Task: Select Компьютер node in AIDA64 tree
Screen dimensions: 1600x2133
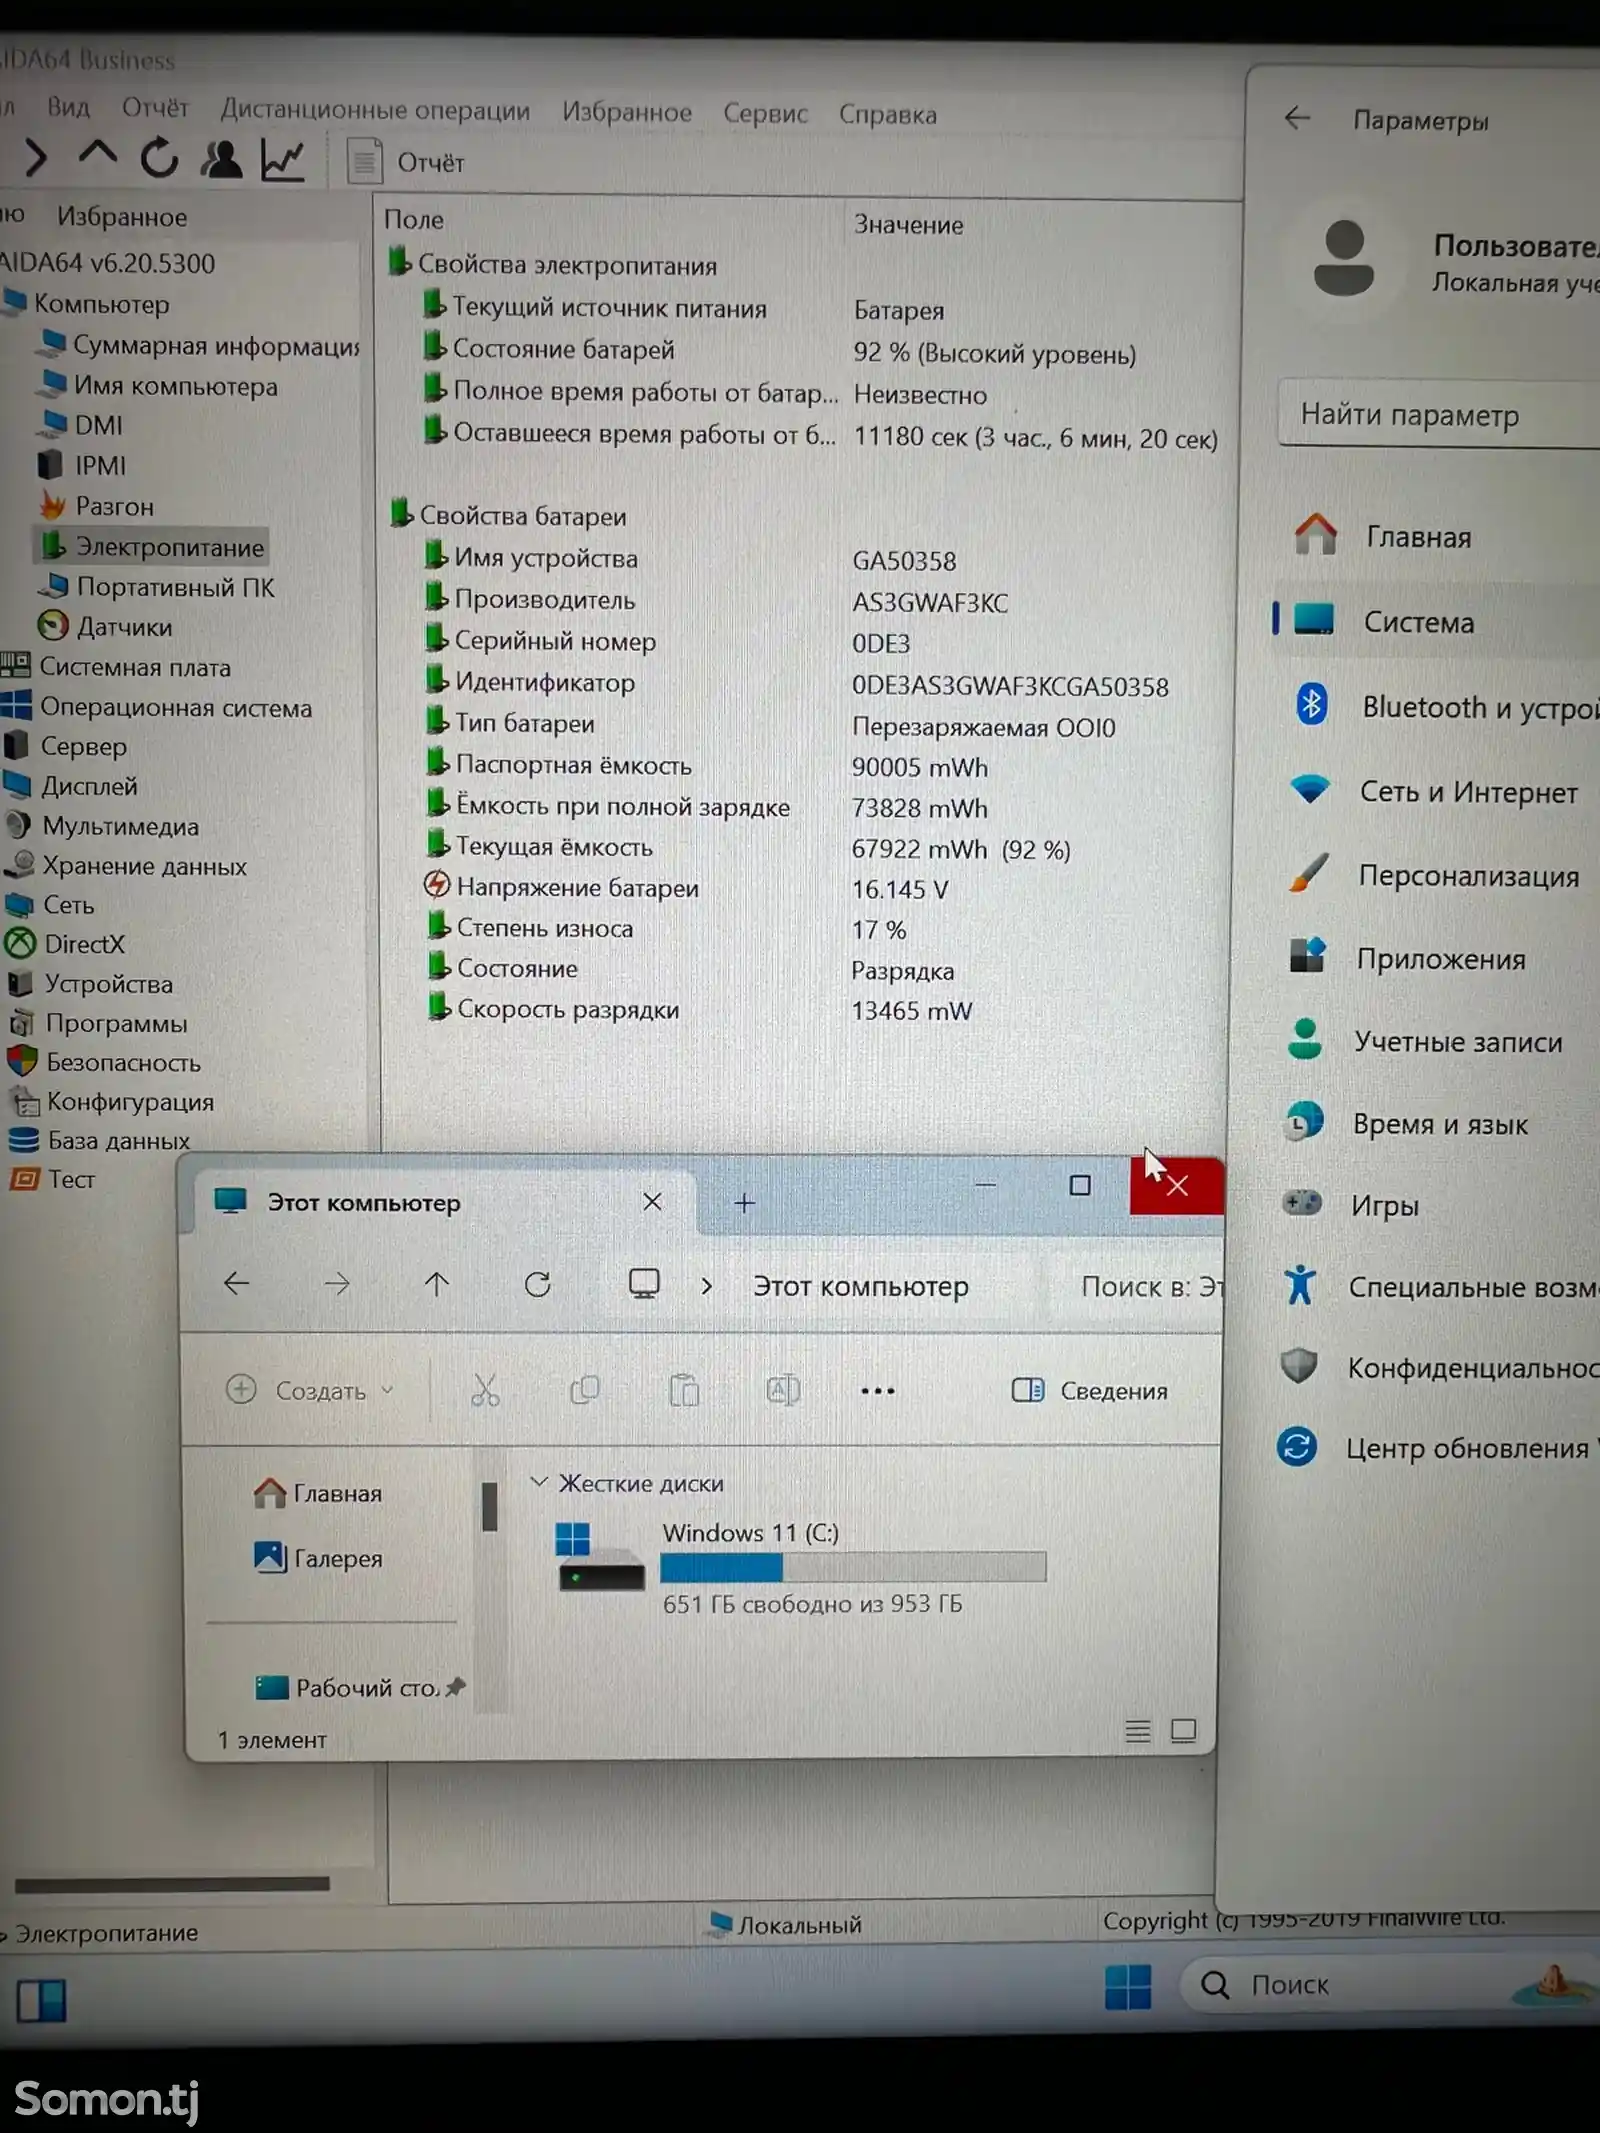Action: click(x=88, y=304)
